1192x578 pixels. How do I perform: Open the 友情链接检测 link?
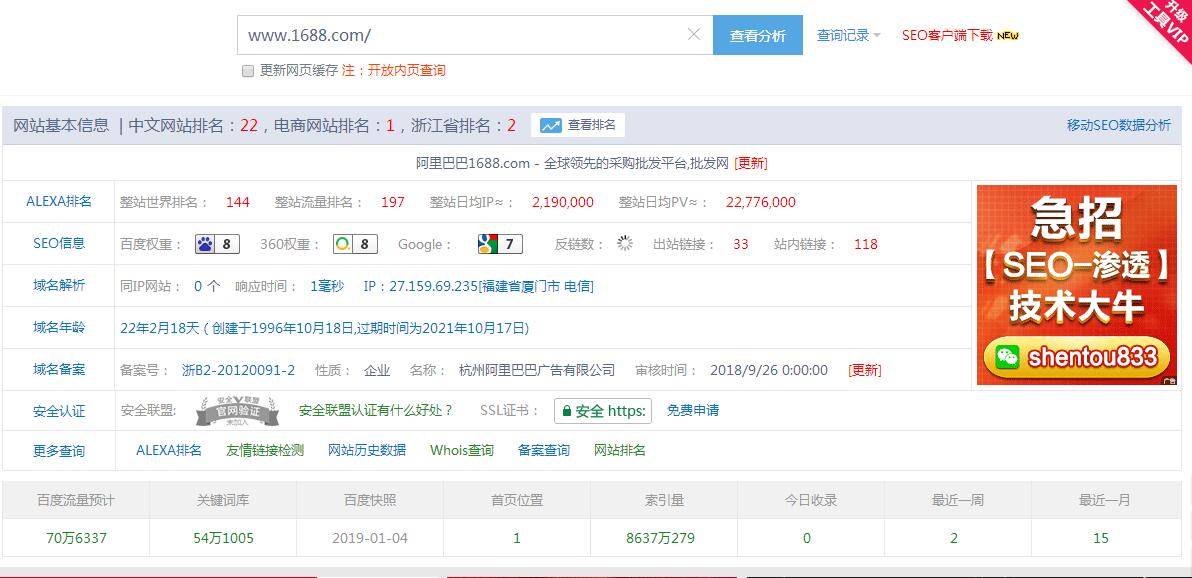(x=265, y=450)
